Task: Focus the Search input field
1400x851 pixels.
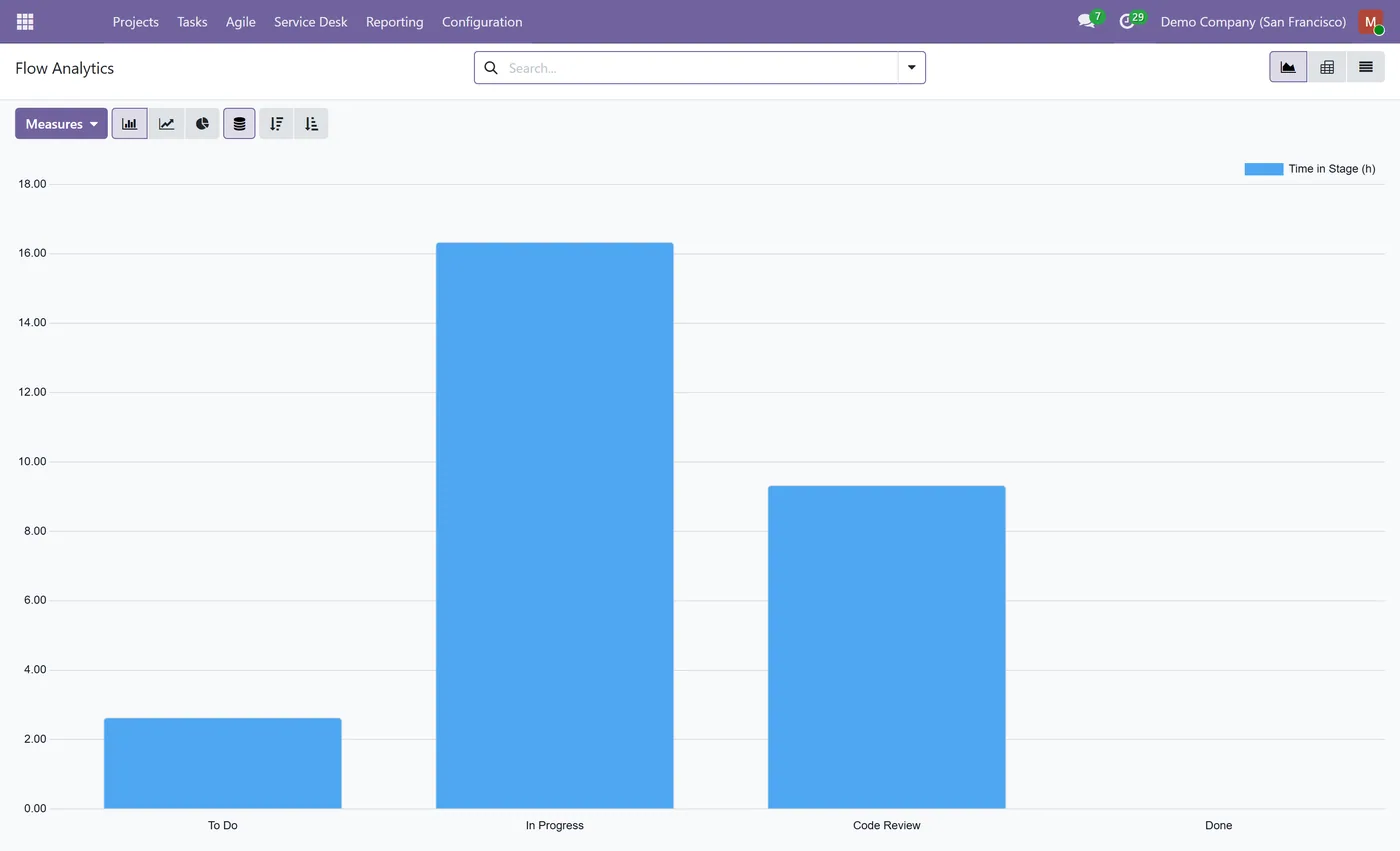Action: click(x=700, y=68)
